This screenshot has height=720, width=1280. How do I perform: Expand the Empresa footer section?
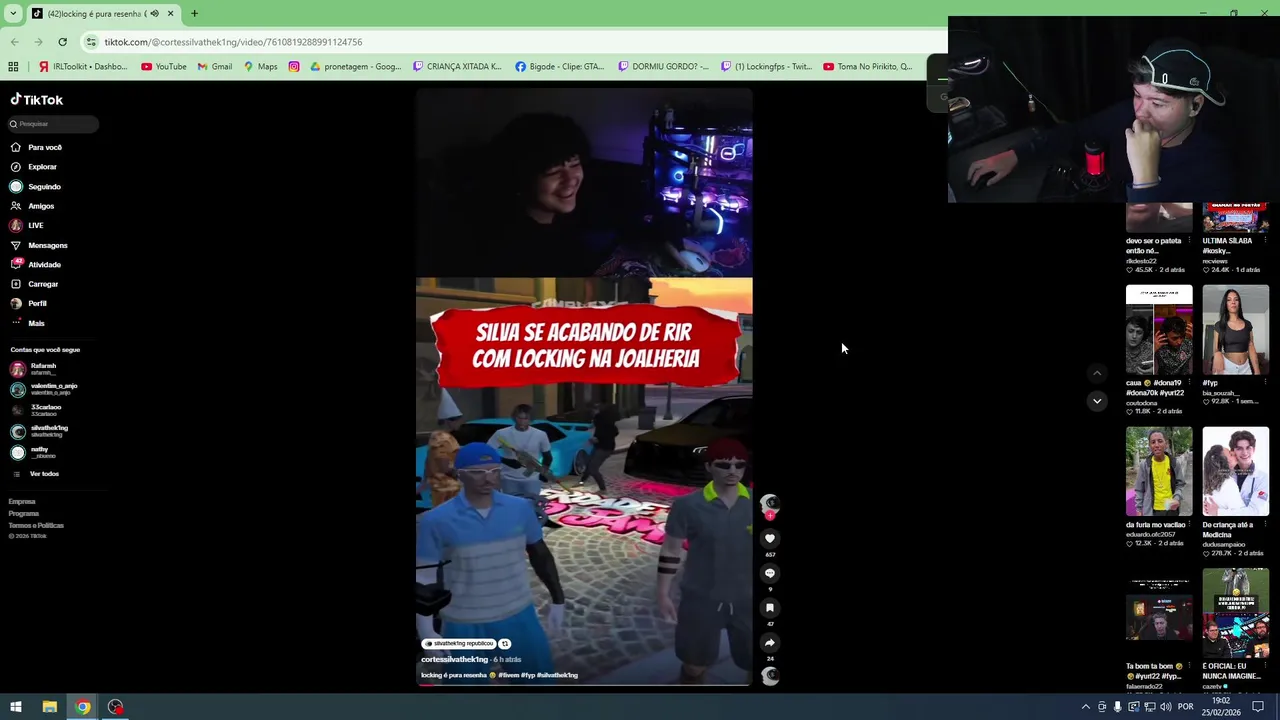(22, 502)
